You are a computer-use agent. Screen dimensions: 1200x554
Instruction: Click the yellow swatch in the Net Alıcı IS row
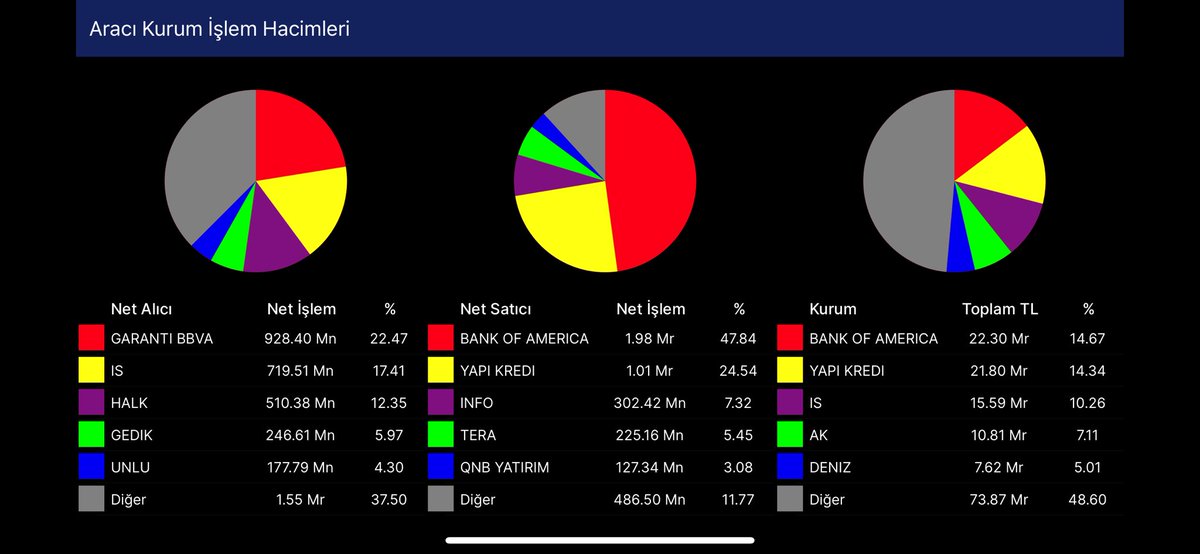pyautogui.click(x=91, y=370)
